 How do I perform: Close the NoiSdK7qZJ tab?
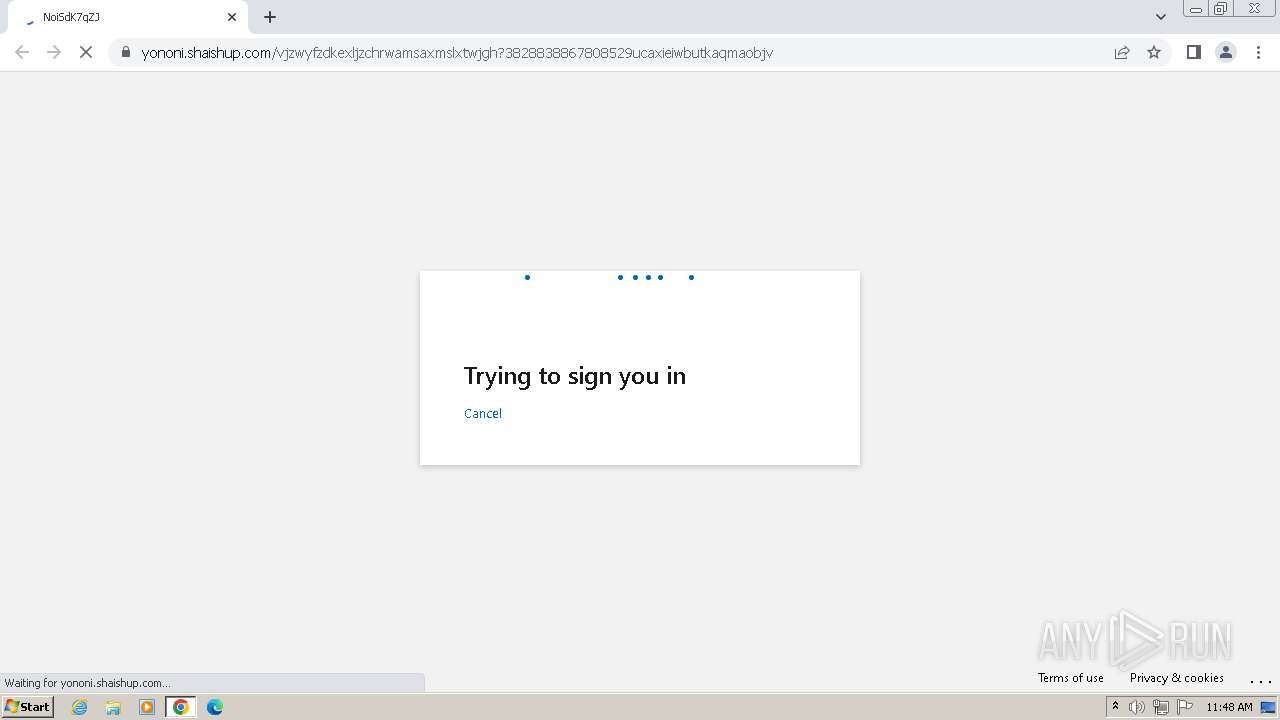[232, 17]
